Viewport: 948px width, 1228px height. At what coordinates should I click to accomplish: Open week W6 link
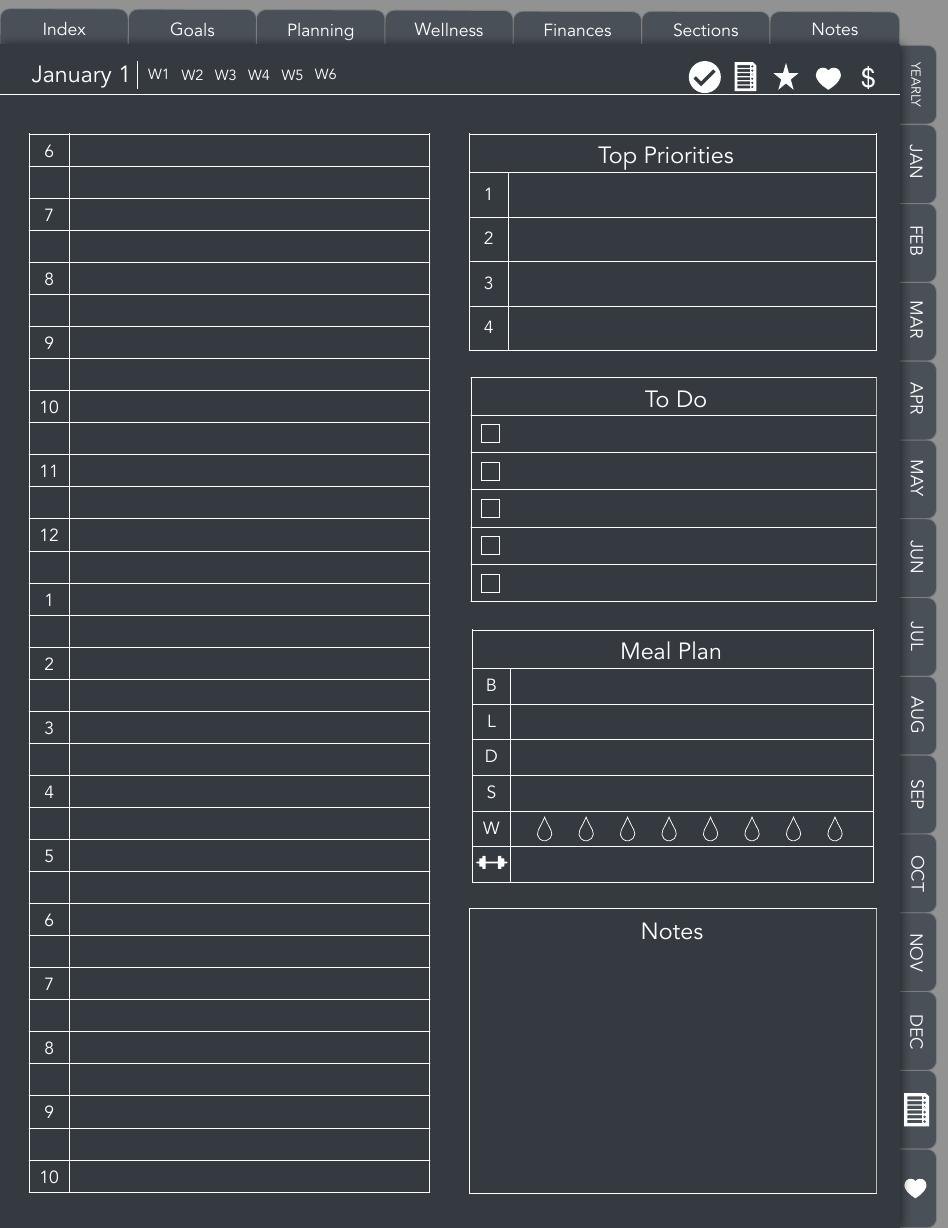coord(325,74)
